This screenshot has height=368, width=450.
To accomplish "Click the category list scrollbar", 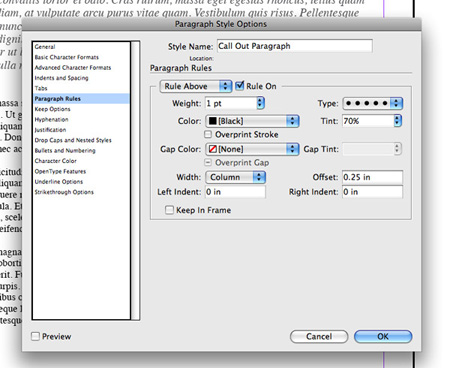I will pos(135,180).
